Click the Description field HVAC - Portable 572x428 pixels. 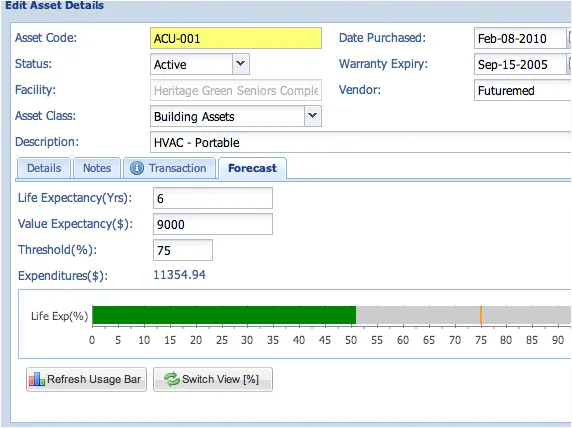[x=361, y=142]
